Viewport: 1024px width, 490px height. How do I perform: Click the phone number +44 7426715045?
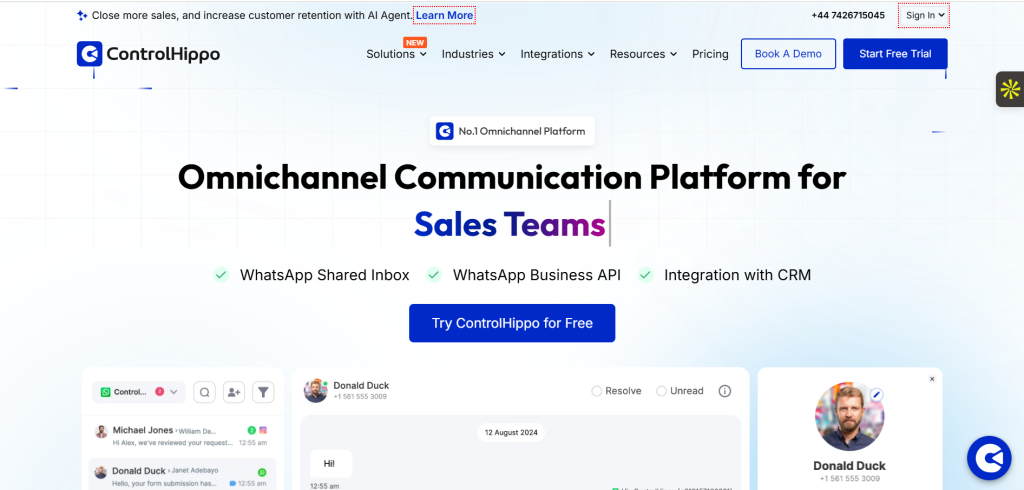848,15
